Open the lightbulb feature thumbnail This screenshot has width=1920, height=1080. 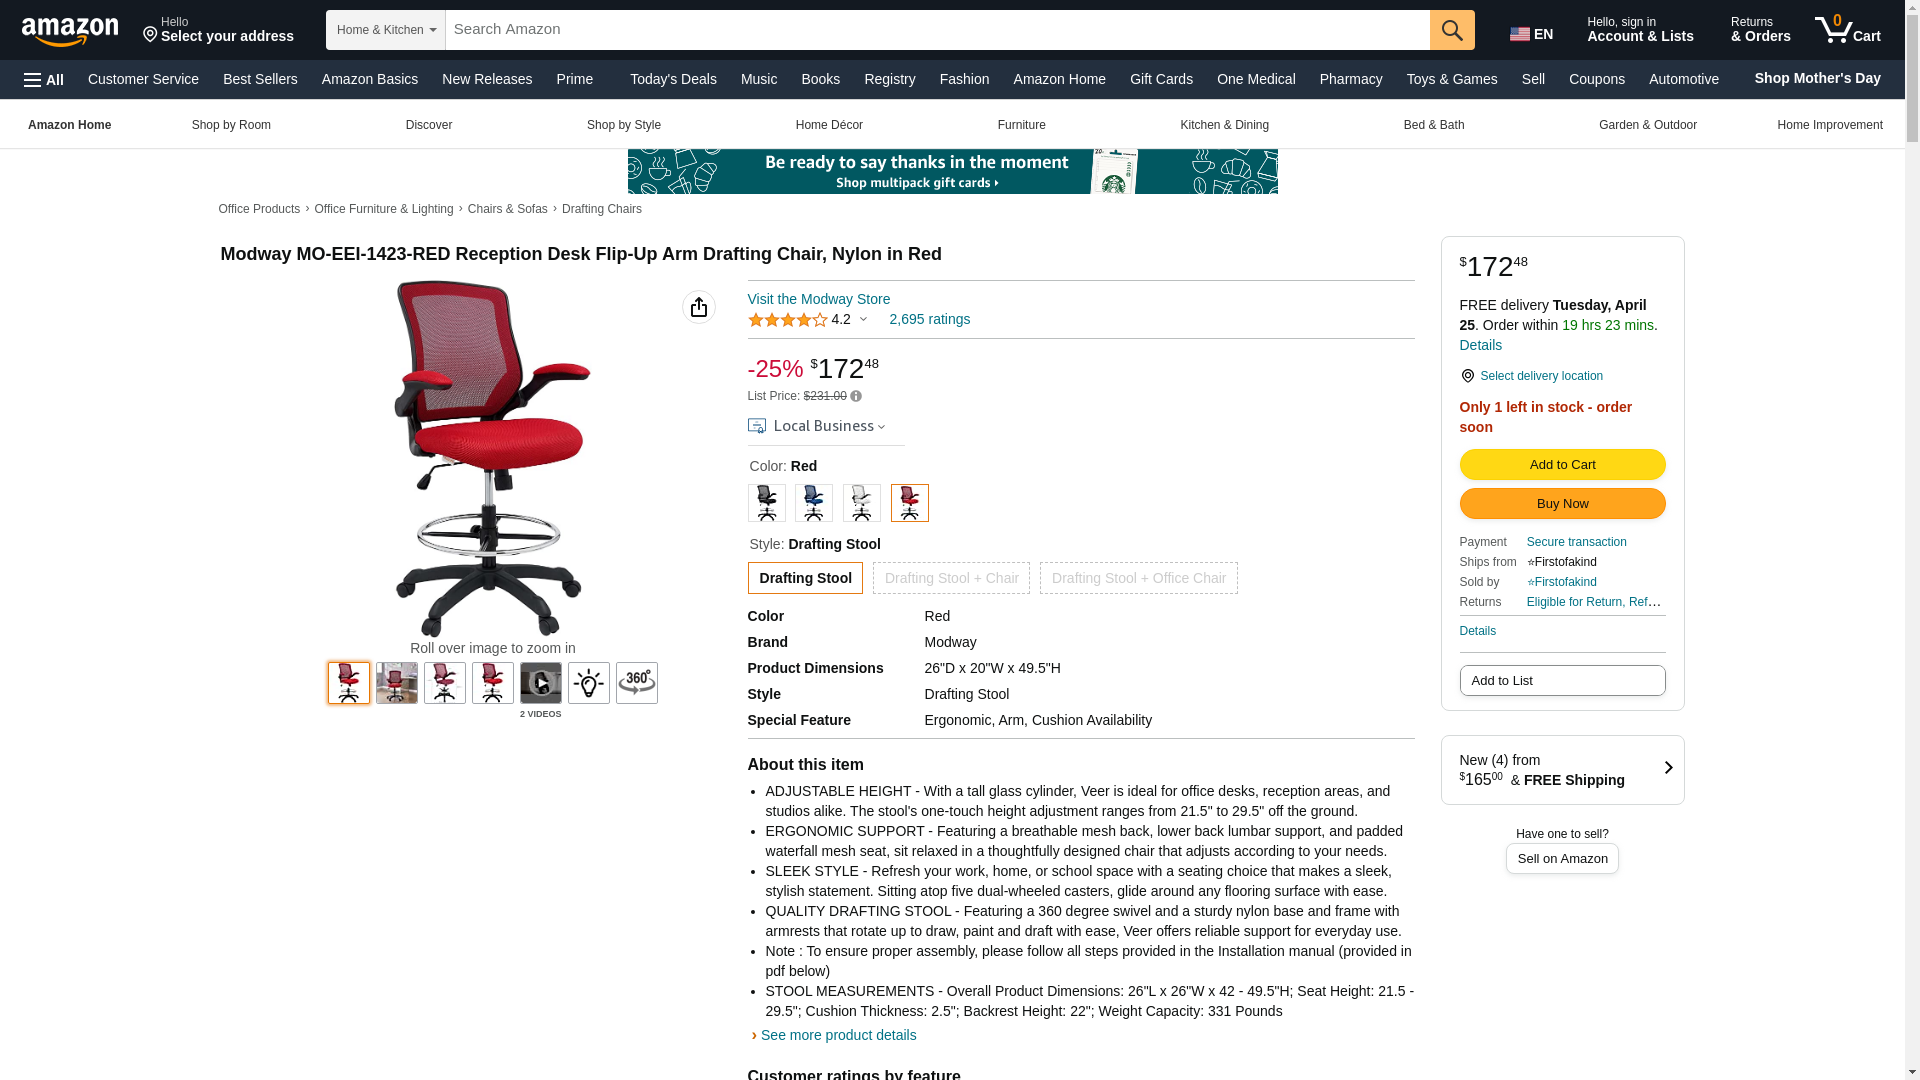[588, 683]
